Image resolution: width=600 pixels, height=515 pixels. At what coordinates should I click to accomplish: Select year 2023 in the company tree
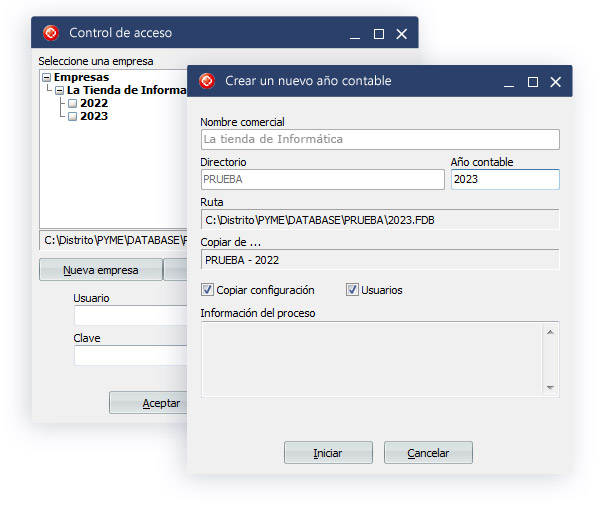(x=94, y=116)
